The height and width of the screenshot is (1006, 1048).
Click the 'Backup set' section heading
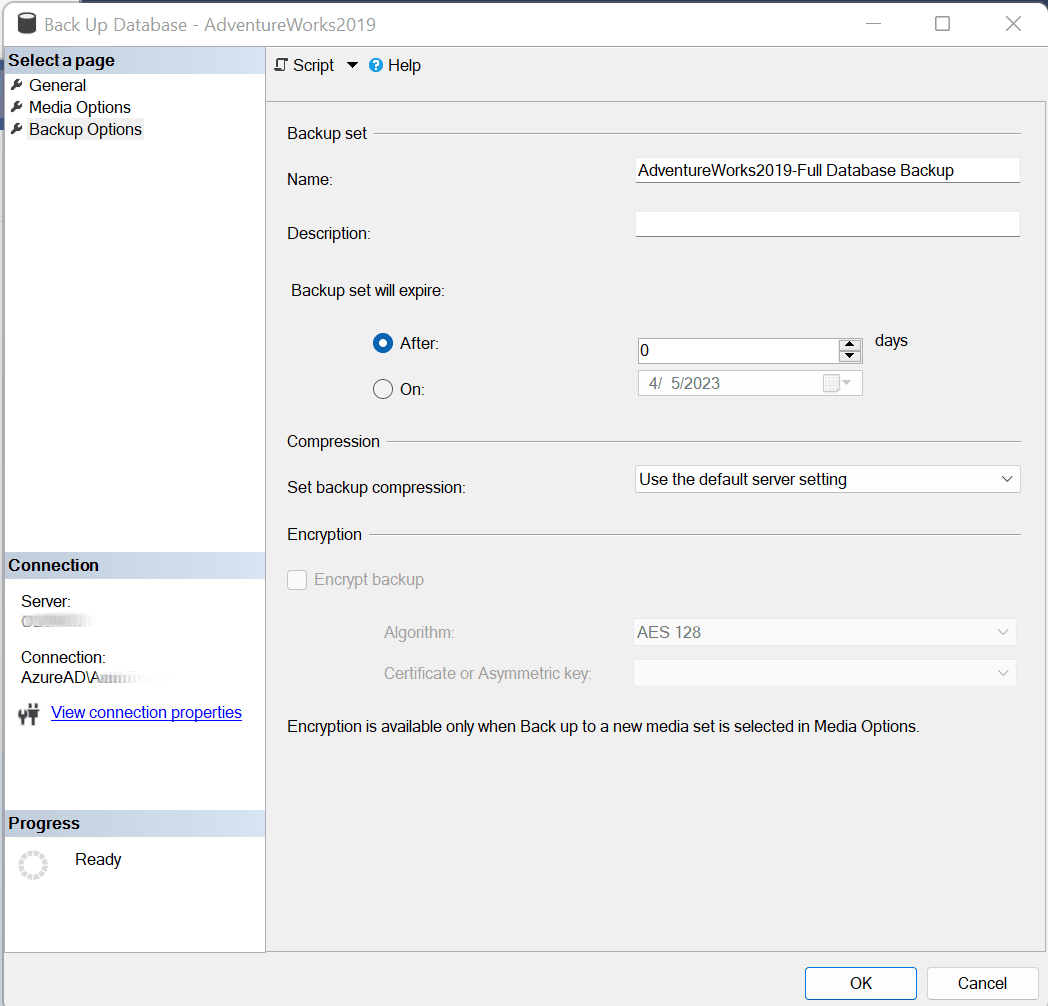point(327,134)
